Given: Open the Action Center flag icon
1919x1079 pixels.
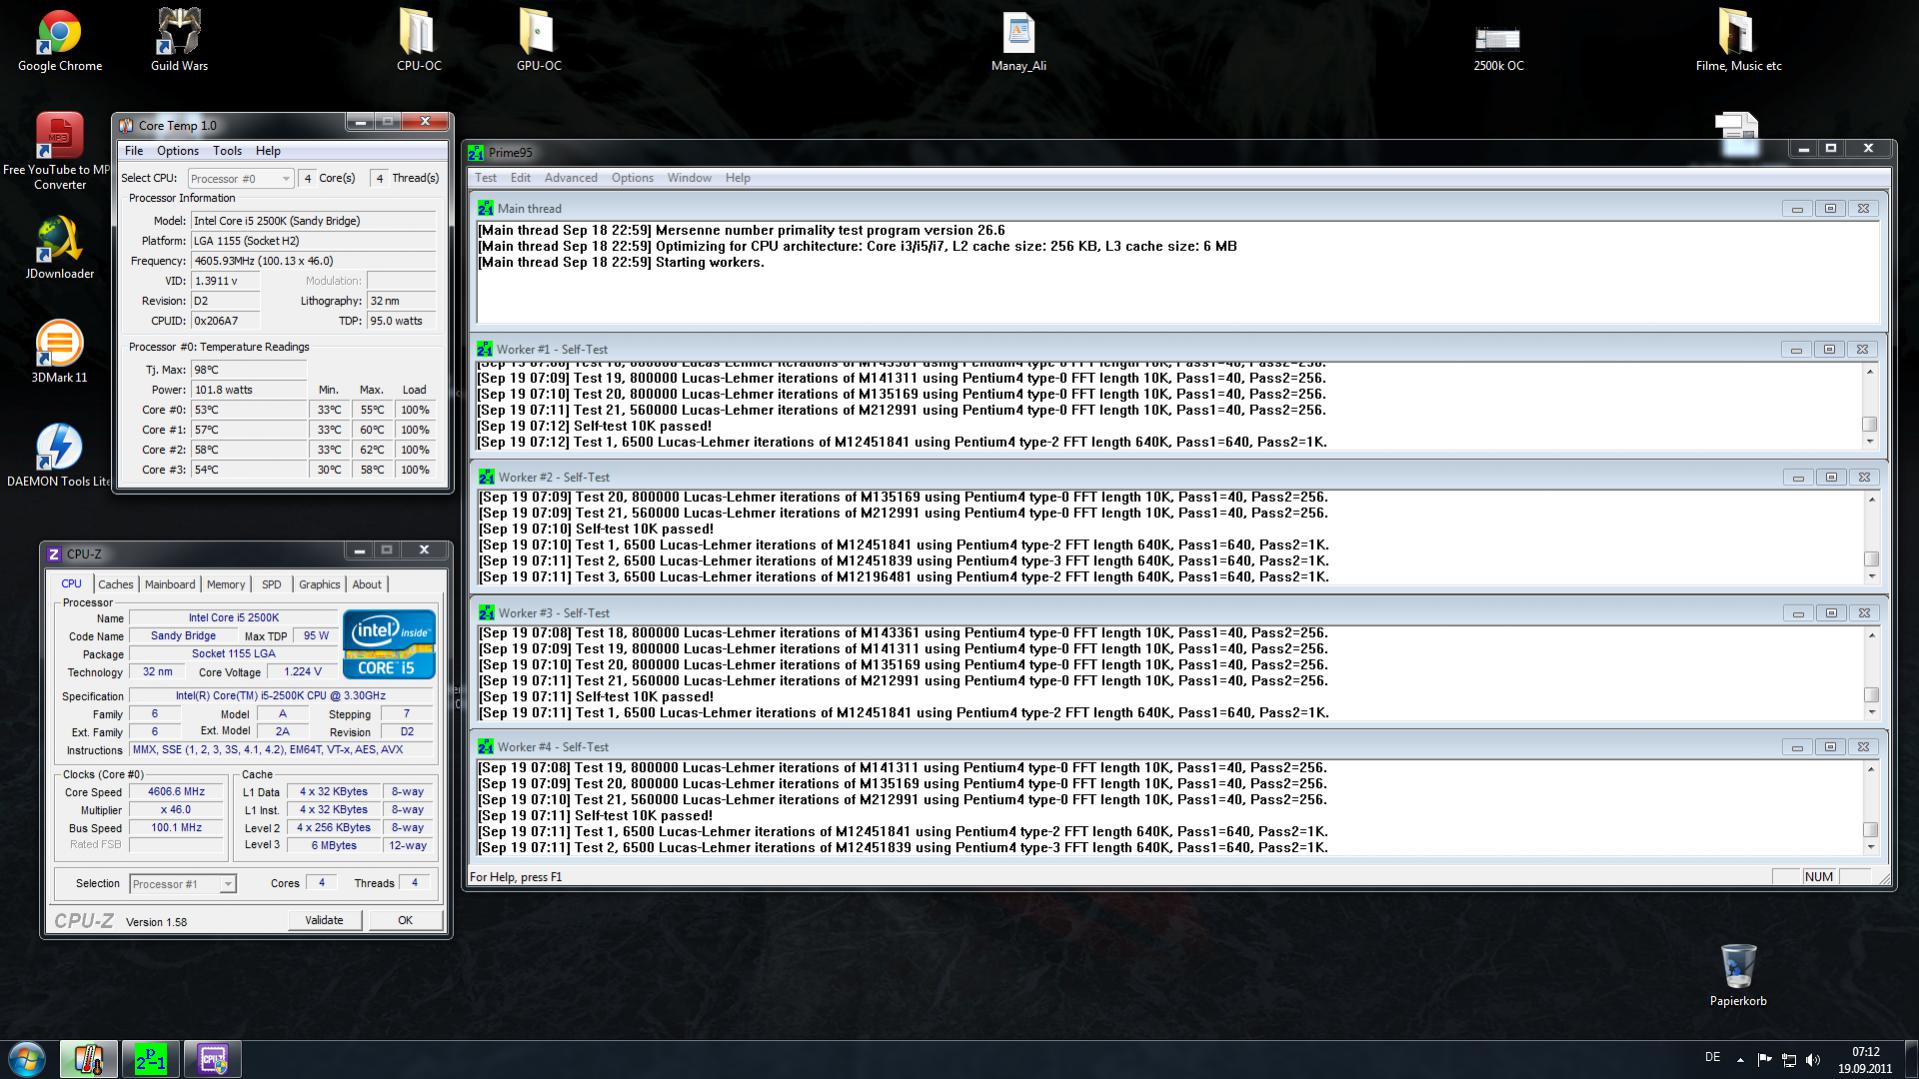Looking at the screenshot, I should 1764,1060.
